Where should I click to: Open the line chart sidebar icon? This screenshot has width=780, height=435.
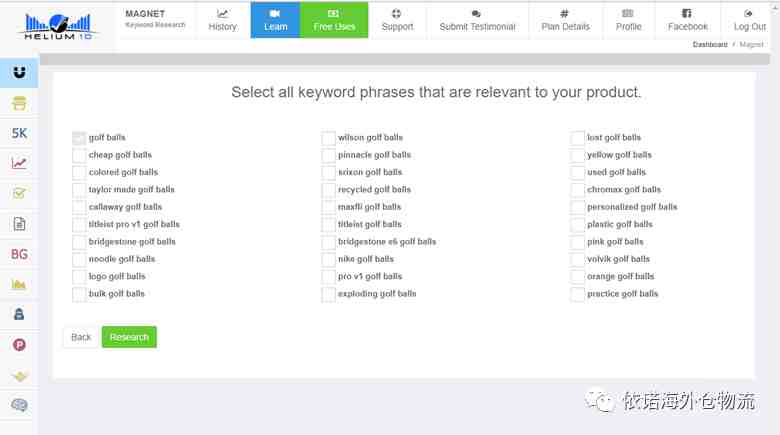click(19, 163)
